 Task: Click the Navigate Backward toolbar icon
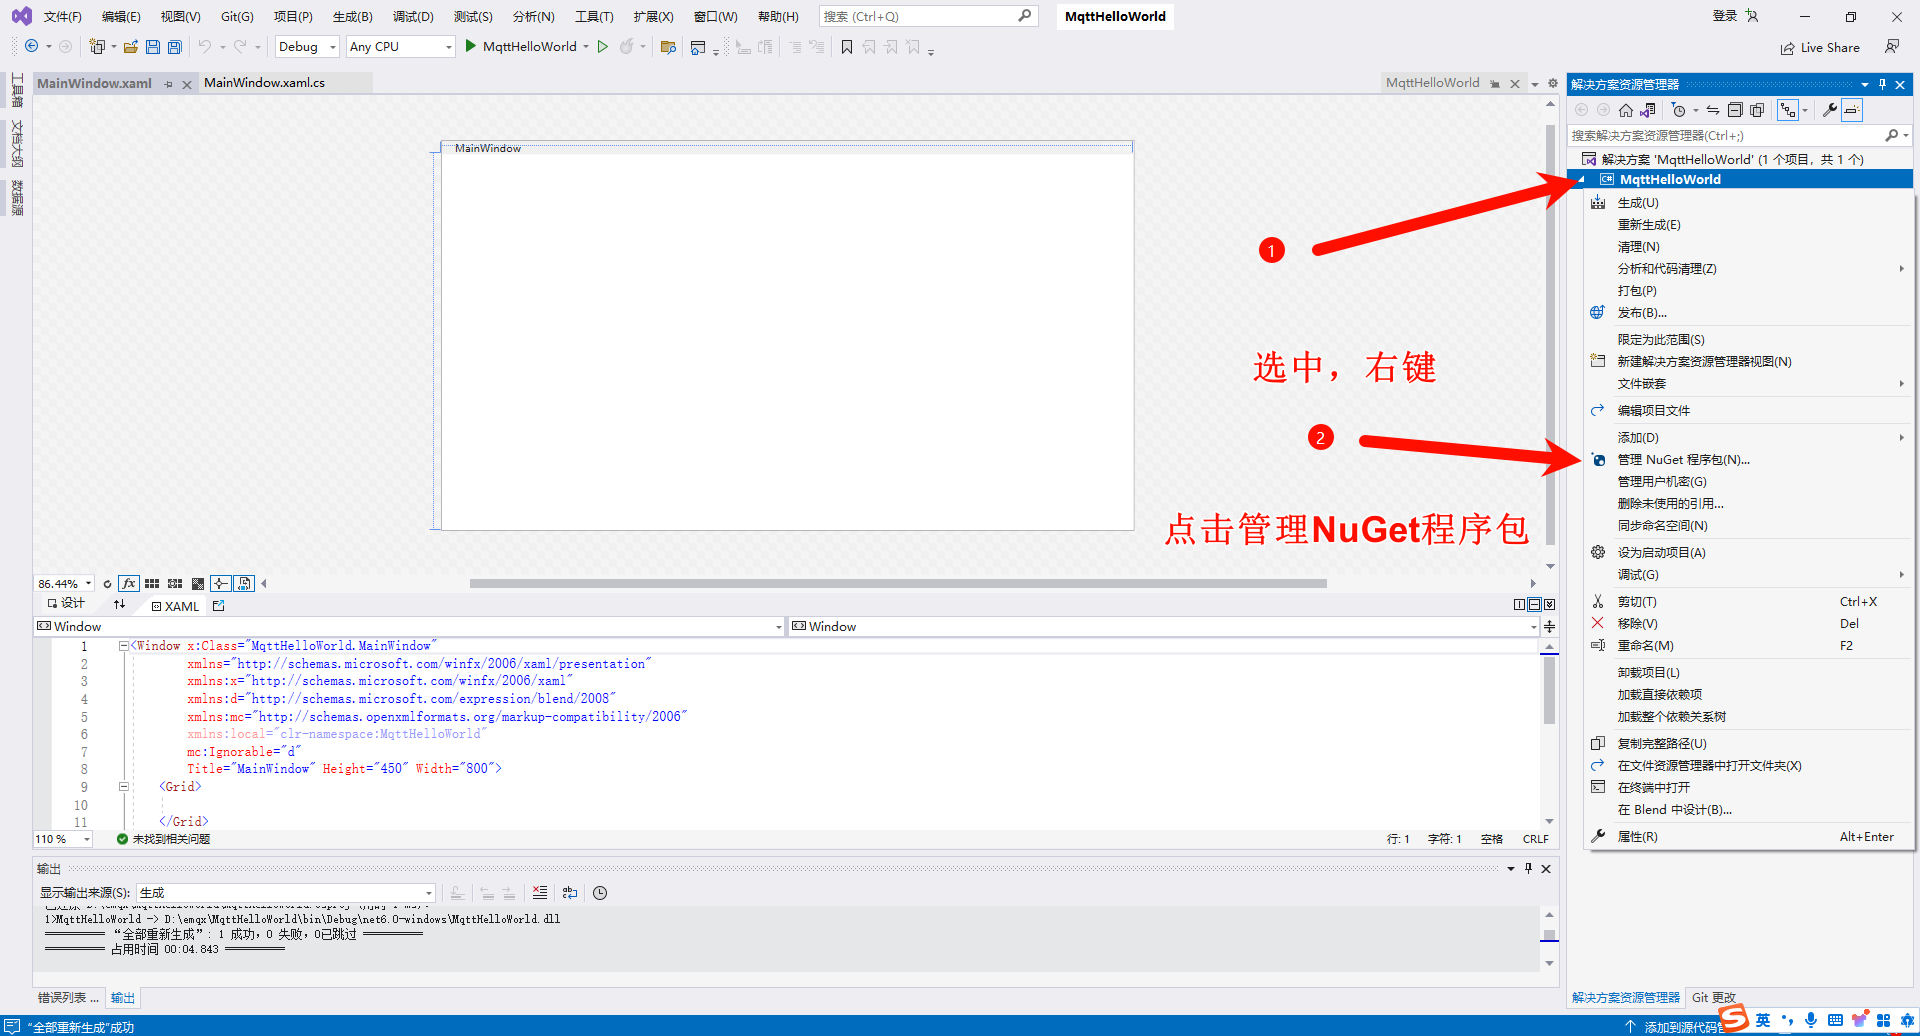[32, 46]
